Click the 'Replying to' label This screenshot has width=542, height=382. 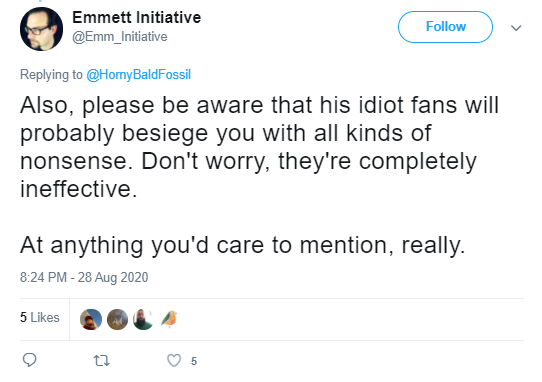(x=51, y=75)
